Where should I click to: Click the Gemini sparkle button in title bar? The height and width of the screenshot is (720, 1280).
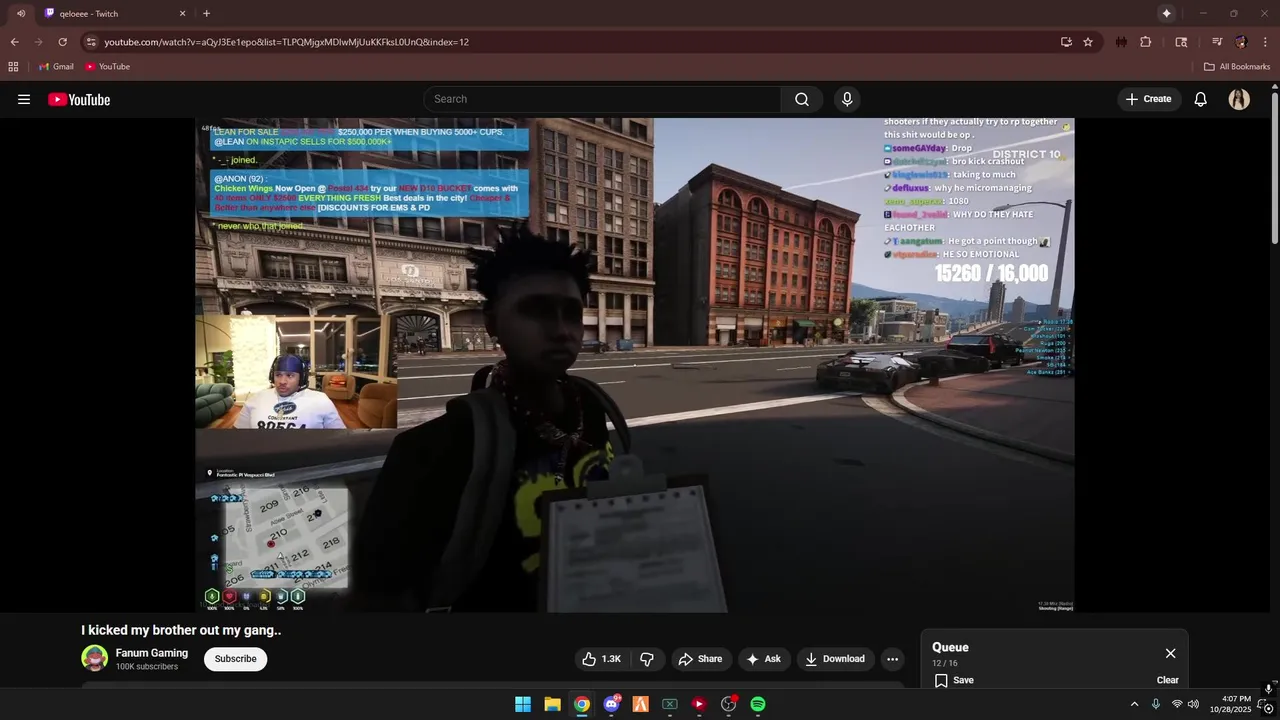[1166, 13]
